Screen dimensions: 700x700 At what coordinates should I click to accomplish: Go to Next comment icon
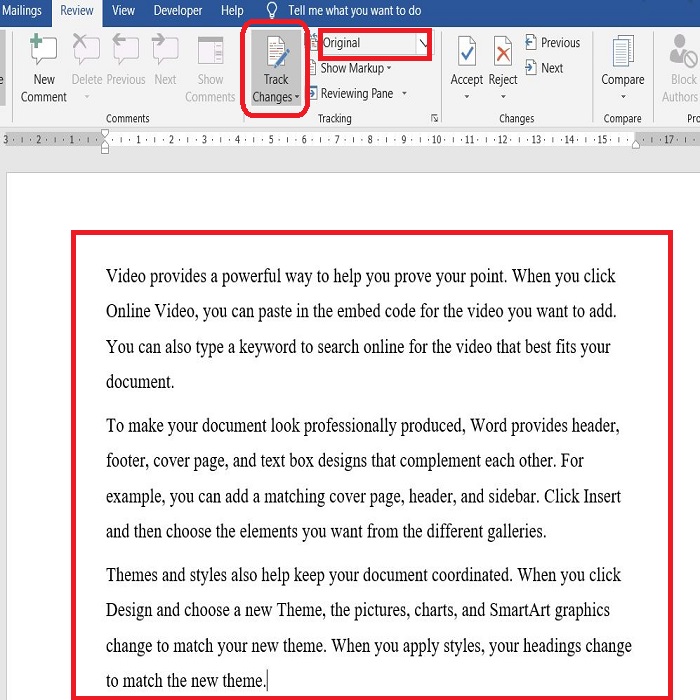pyautogui.click(x=165, y=50)
